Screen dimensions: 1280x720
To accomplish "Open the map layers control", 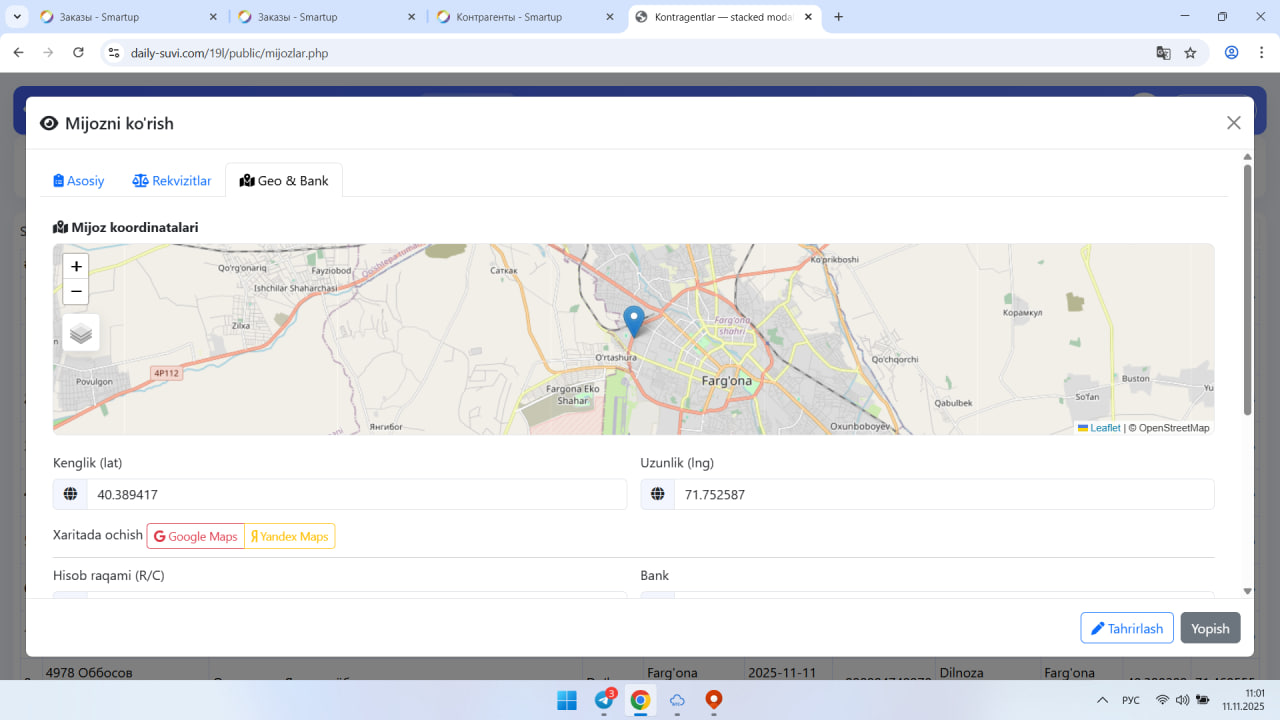I will point(81,333).
